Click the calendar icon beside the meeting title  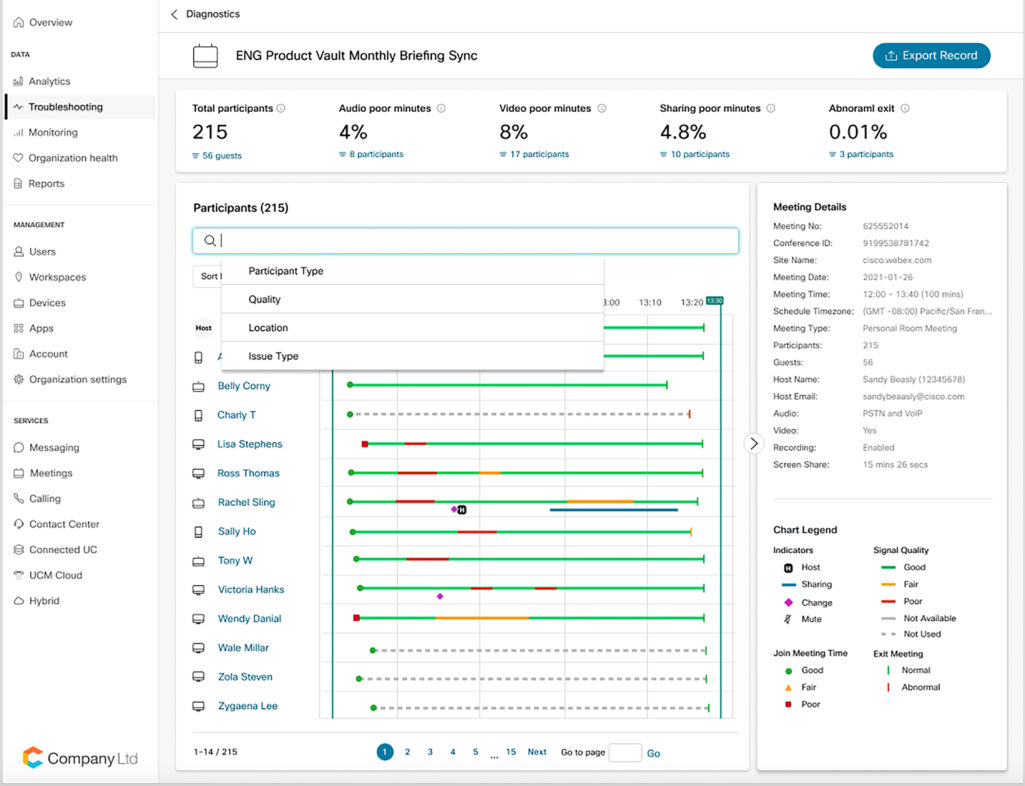(x=206, y=56)
